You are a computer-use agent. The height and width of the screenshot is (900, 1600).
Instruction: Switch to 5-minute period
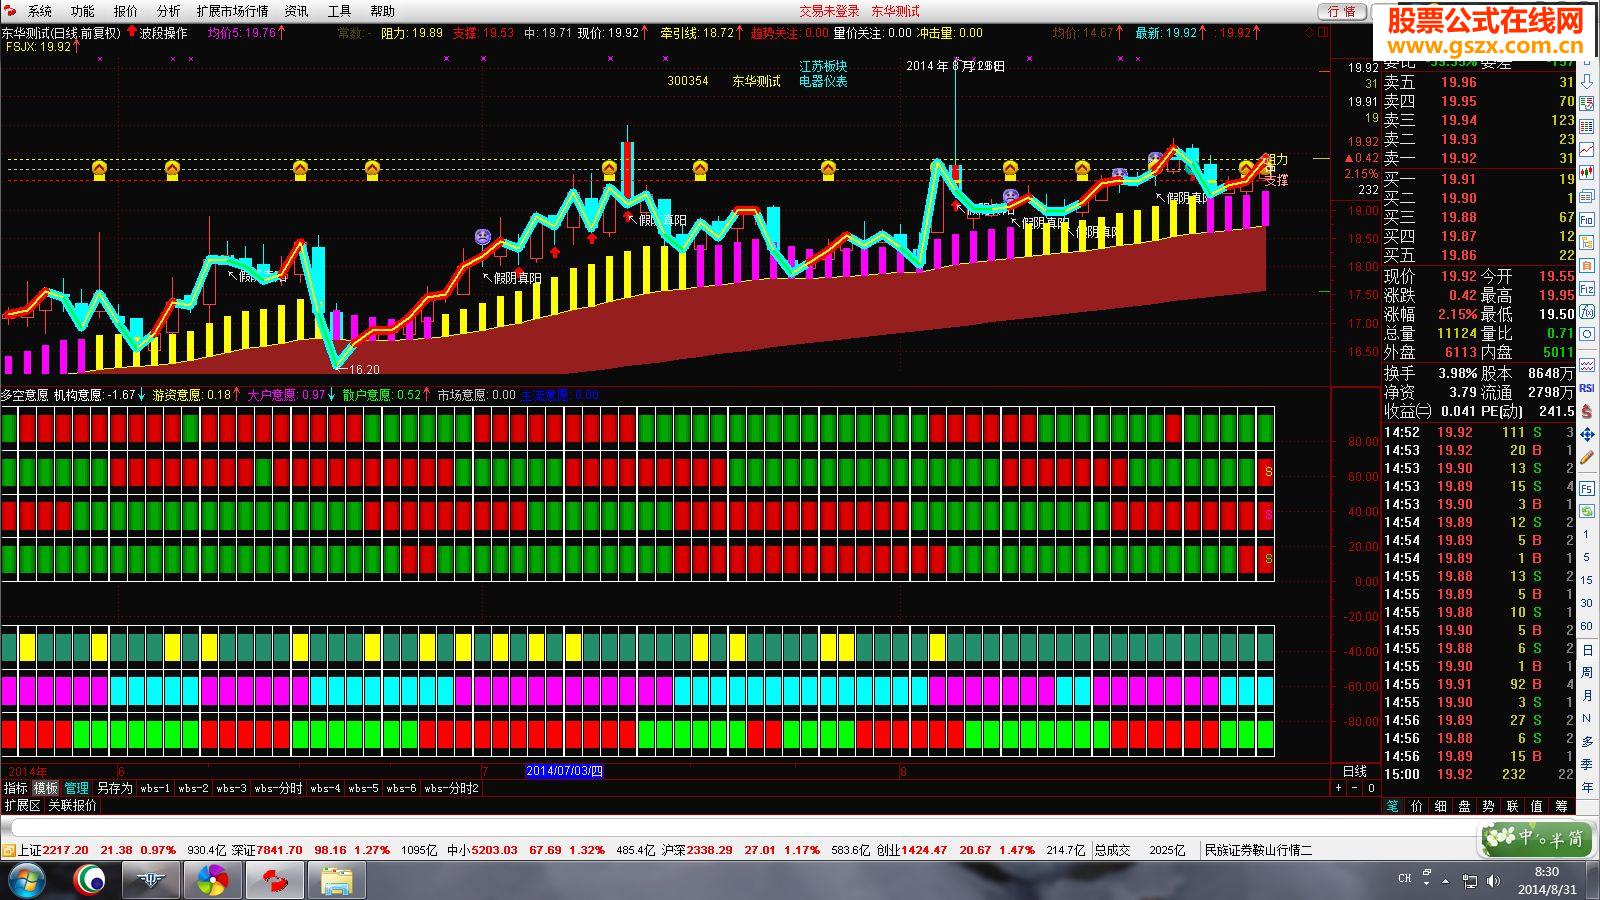tap(1586, 558)
